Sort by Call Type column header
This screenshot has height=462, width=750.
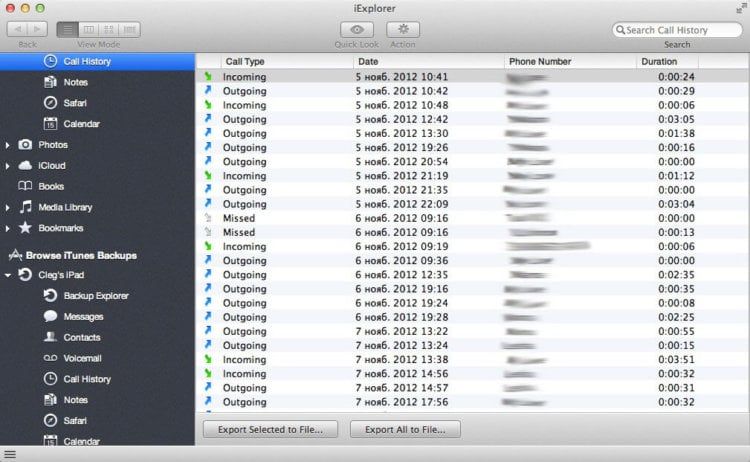pyautogui.click(x=287, y=61)
